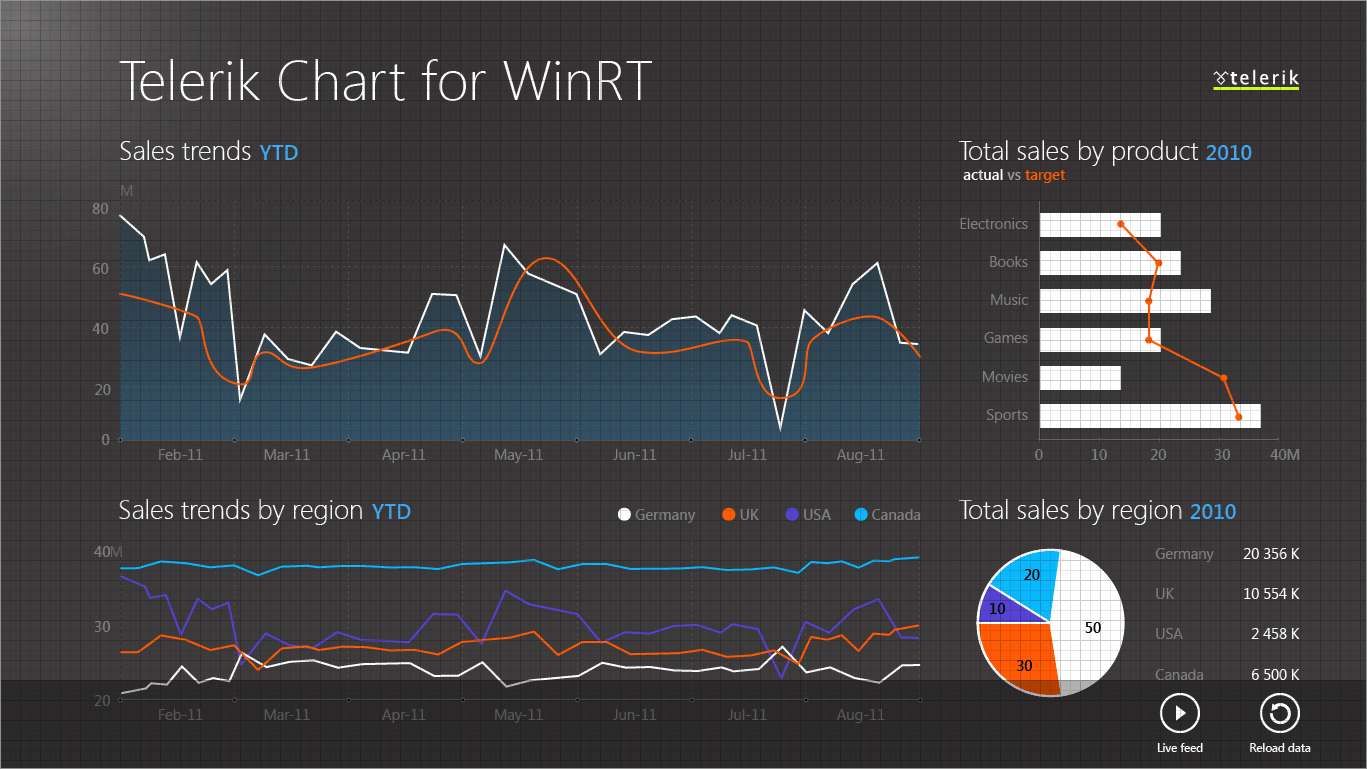Image resolution: width=1367 pixels, height=769 pixels.
Task: Click the Live feed text label
Action: [1180, 748]
